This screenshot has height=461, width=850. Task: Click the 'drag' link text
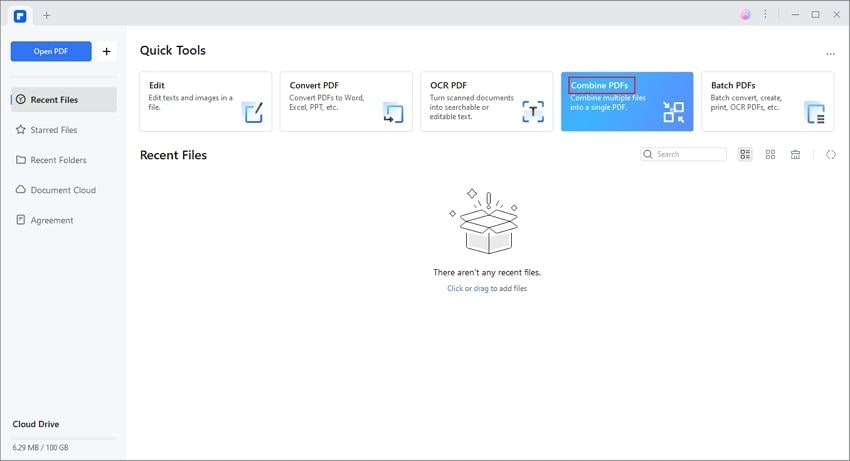(x=481, y=289)
